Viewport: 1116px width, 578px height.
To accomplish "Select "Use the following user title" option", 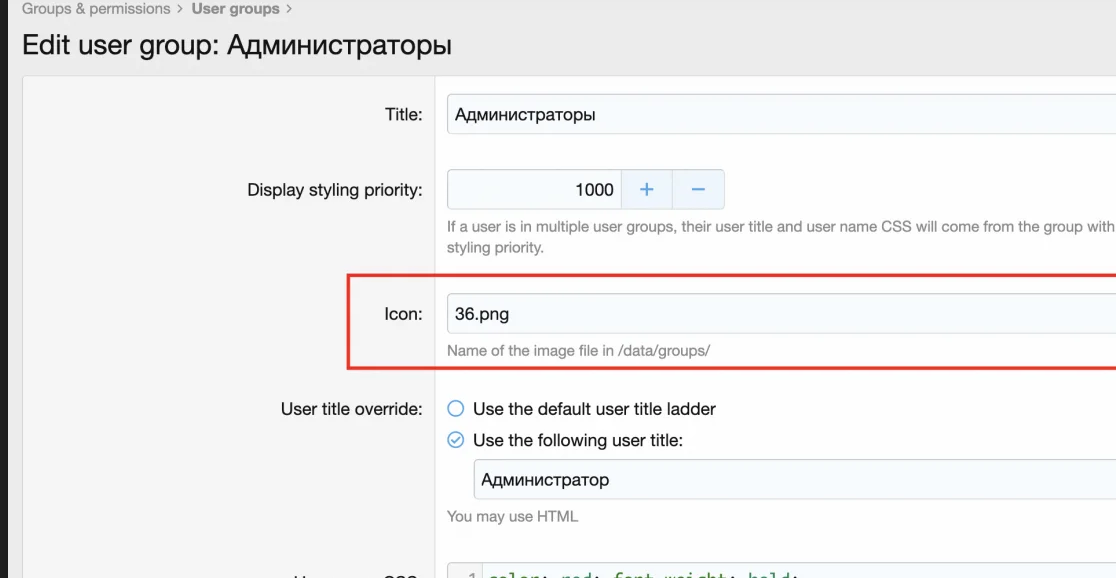I will coord(456,440).
